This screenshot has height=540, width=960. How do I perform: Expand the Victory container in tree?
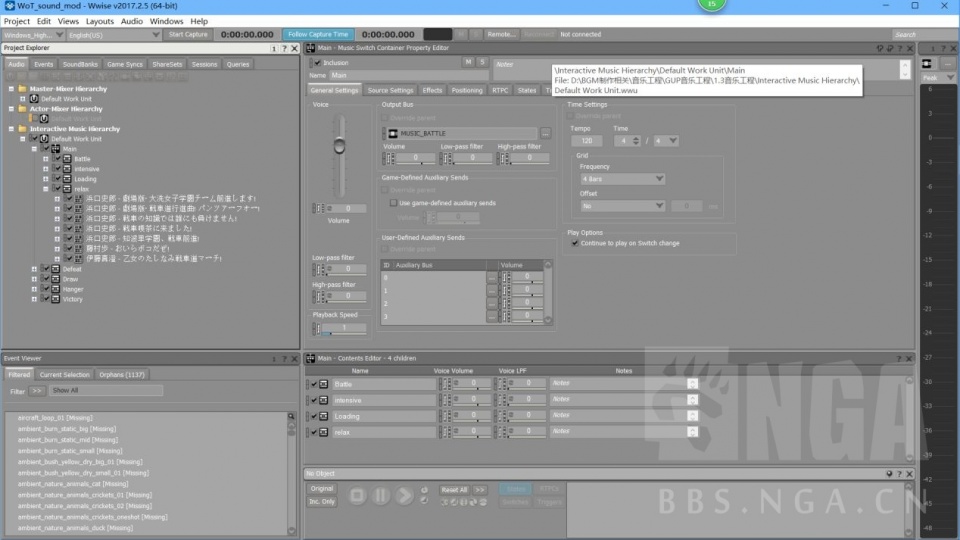tap(34, 299)
